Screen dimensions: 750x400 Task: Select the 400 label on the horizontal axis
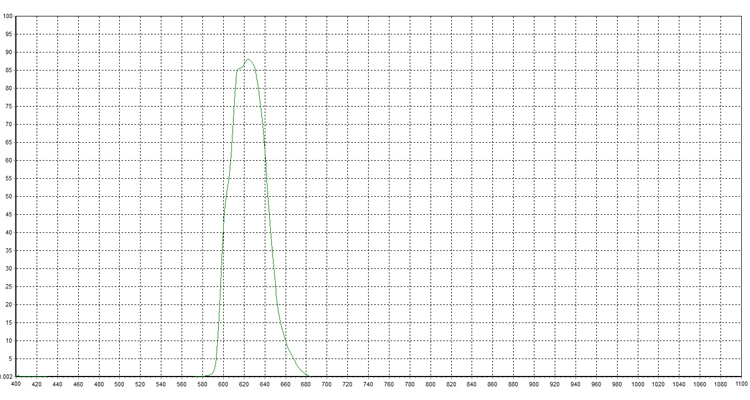pos(16,384)
